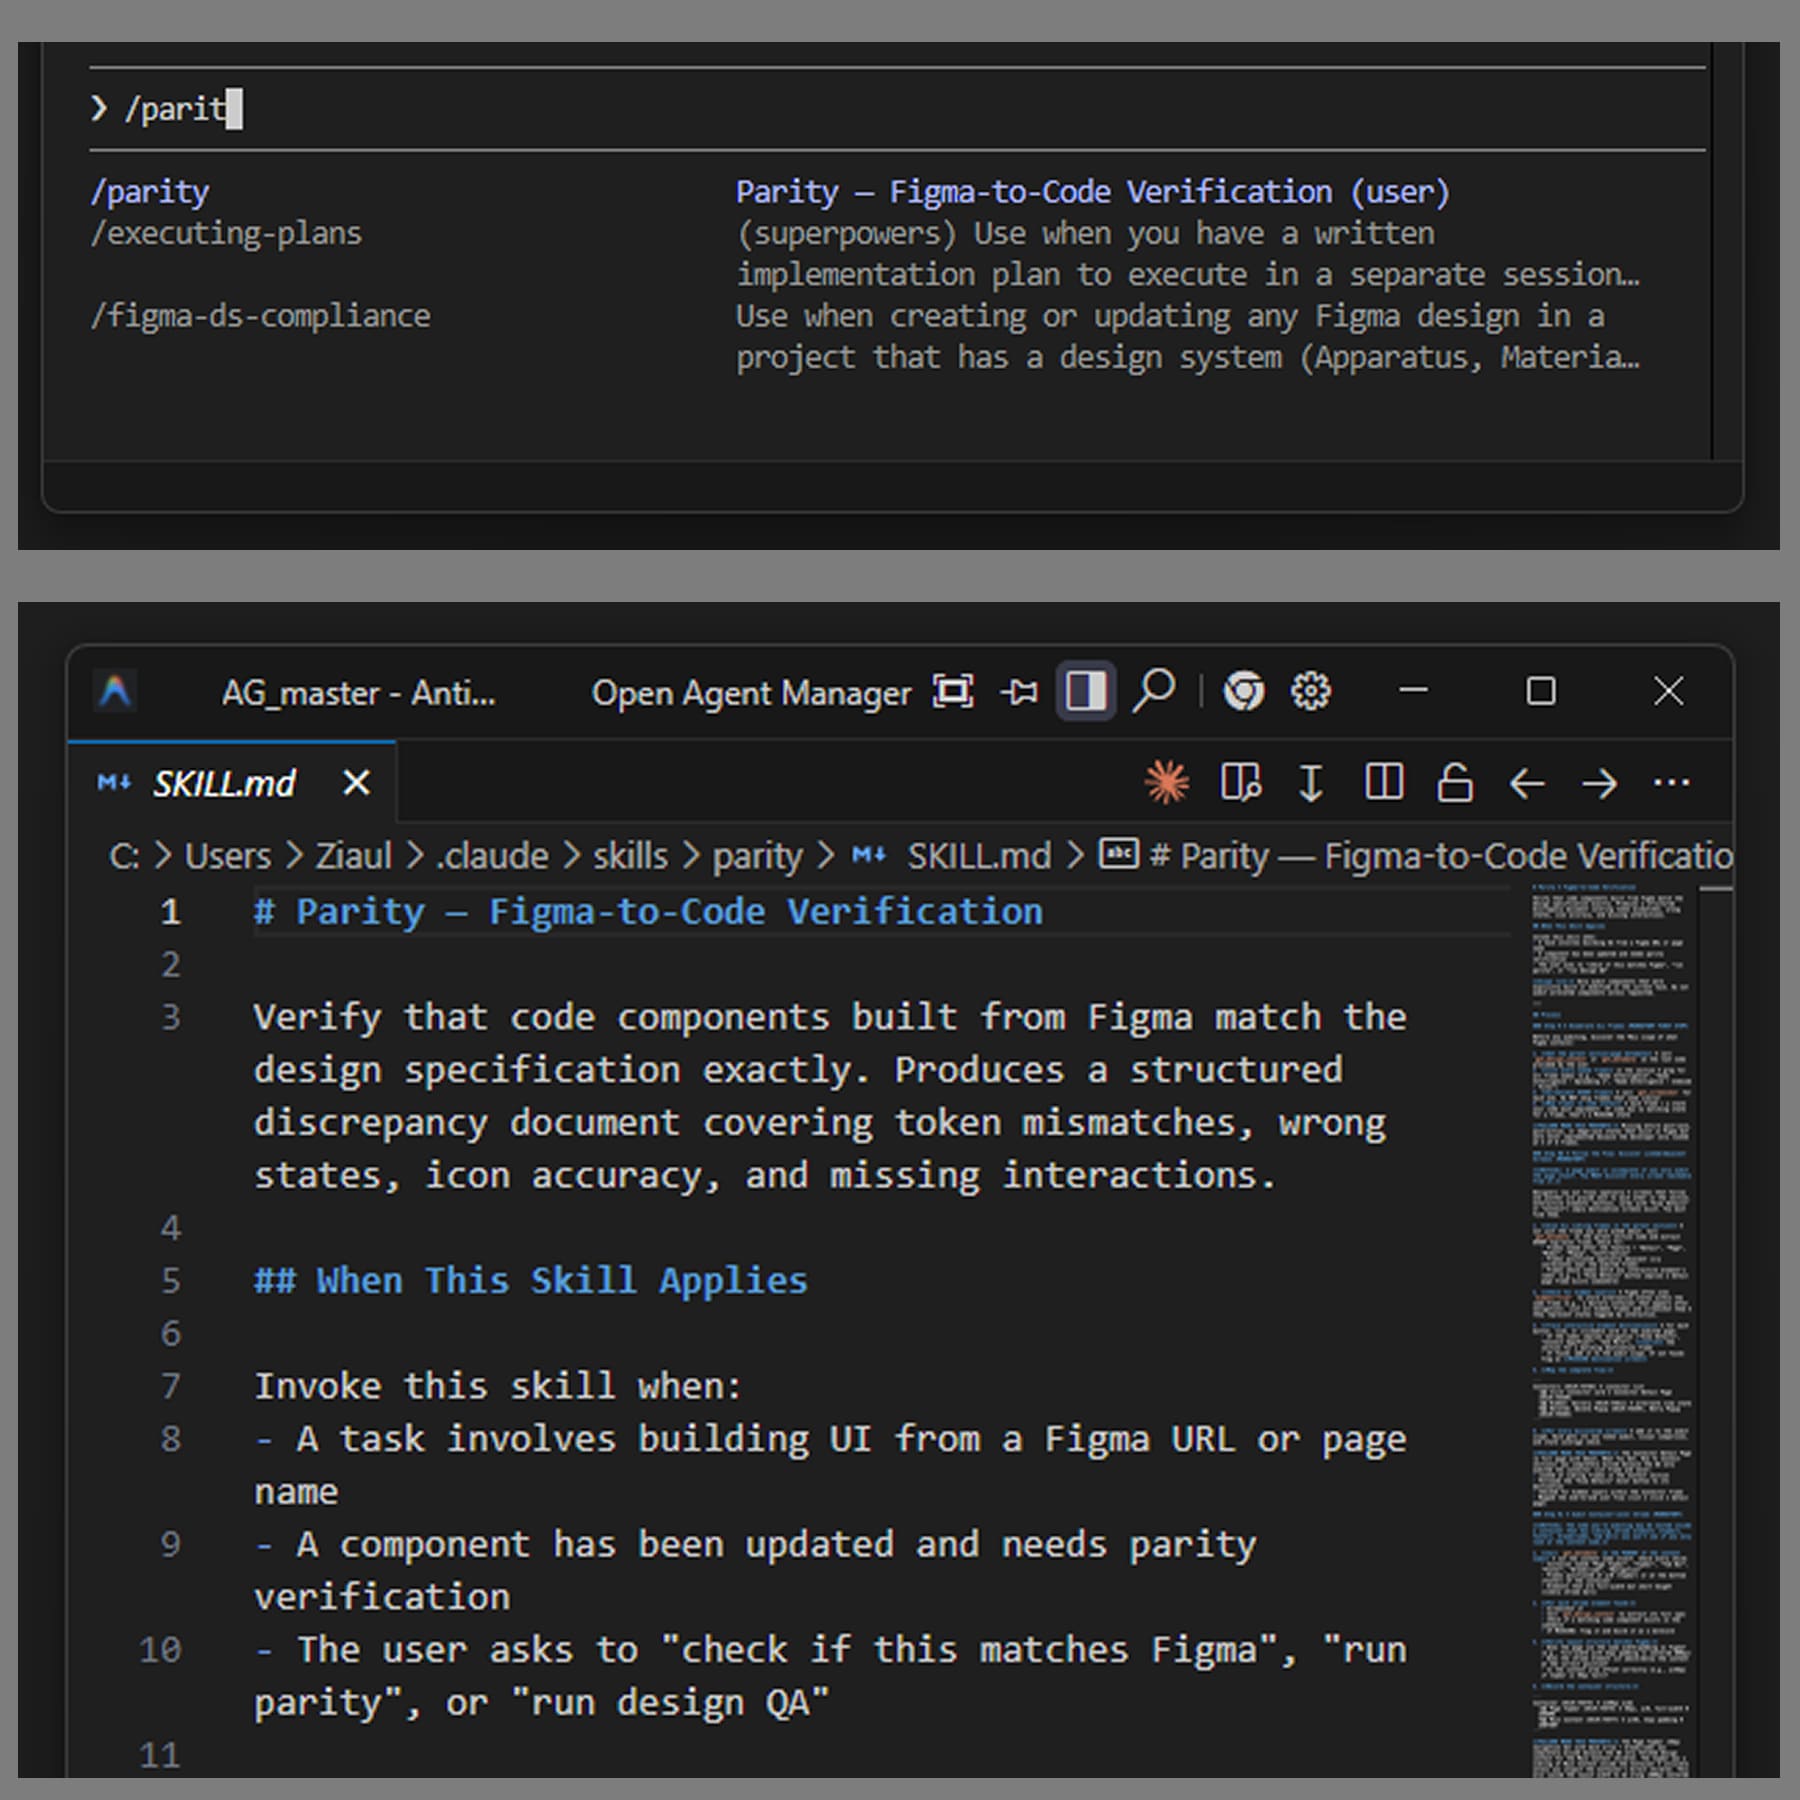The height and width of the screenshot is (1800, 1800).
Task: Click the C: breadcrumb segment
Action: 124,856
